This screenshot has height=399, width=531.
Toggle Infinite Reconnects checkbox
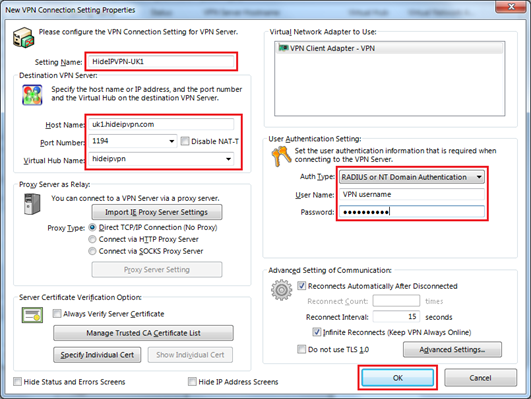(317, 332)
